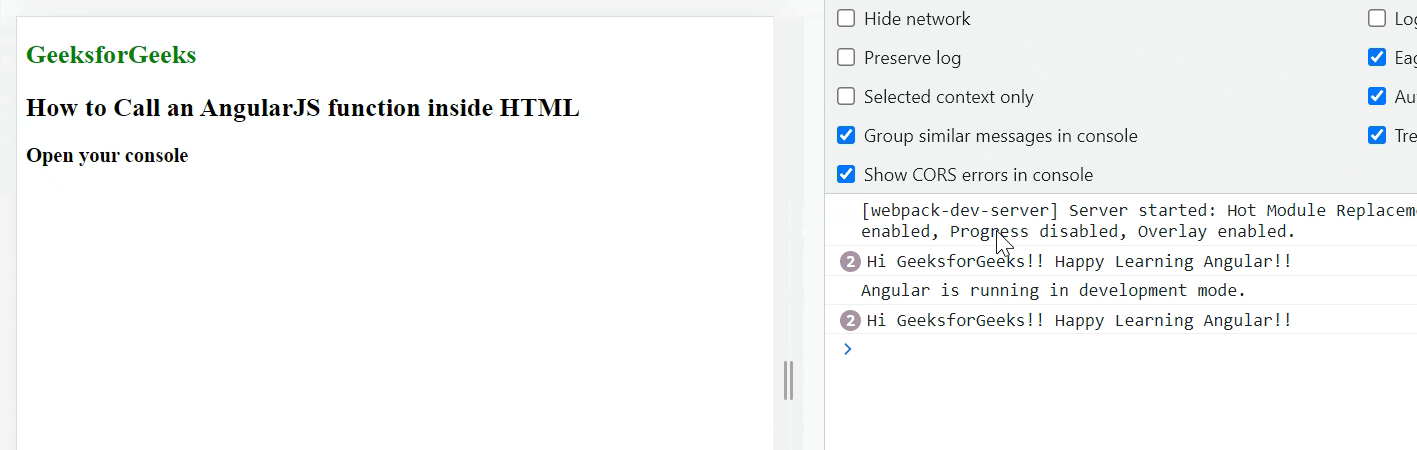
Task: Click the first grouped message count badge 2
Action: [850, 261]
